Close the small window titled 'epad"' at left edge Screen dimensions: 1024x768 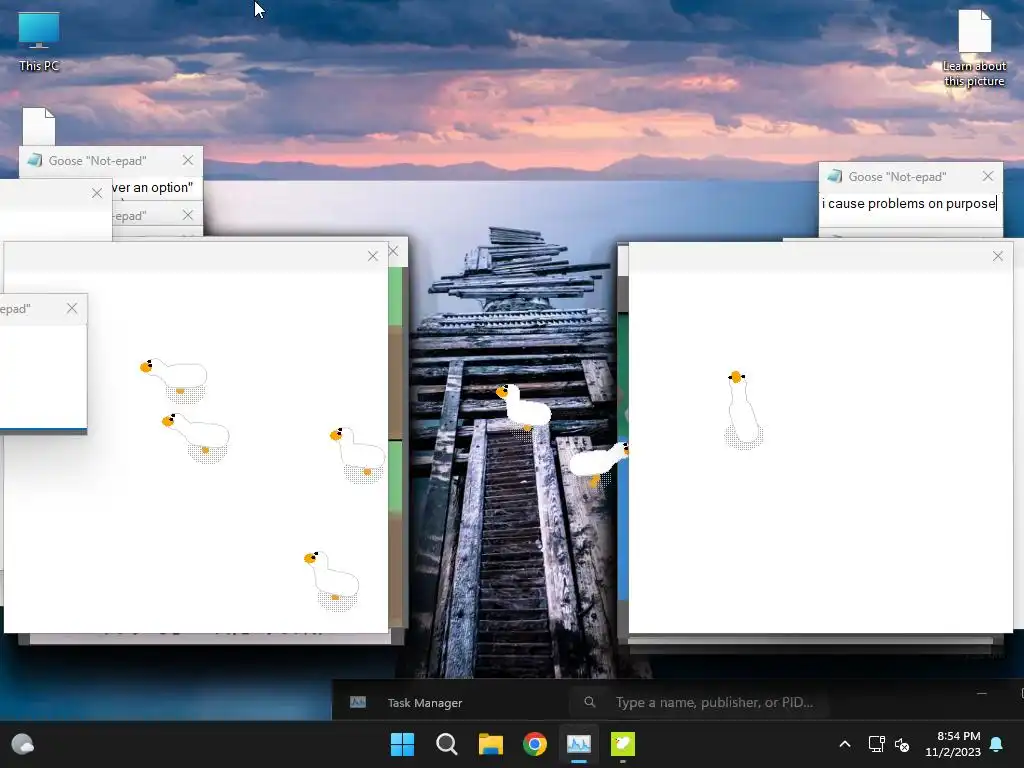coord(72,308)
